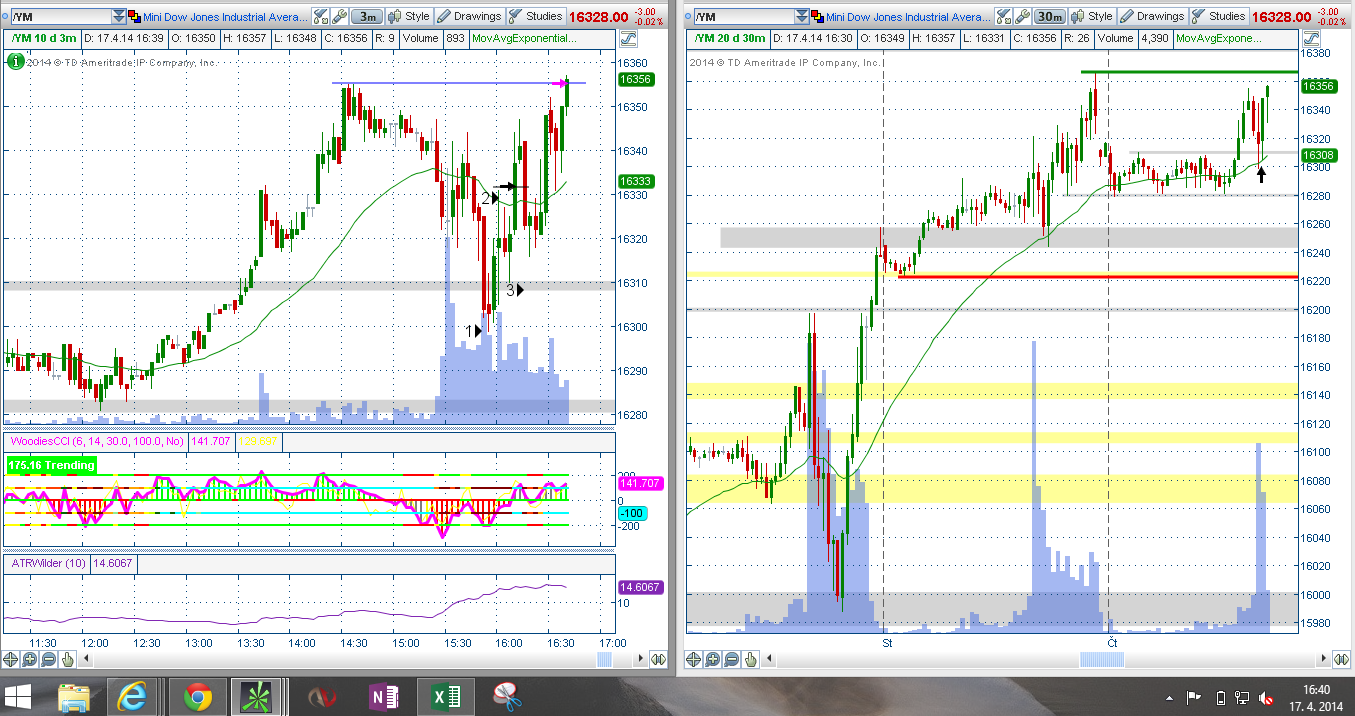This screenshot has height=716, width=1355.
Task: Click ATRWilder (10) study label
Action: pos(47,564)
